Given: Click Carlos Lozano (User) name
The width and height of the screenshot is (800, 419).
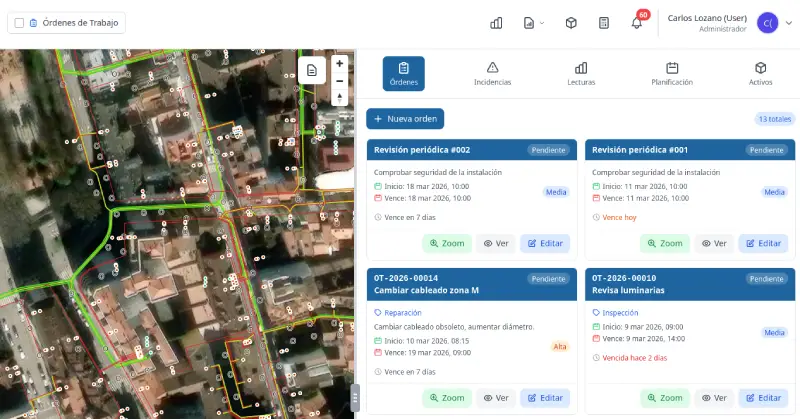Looking at the screenshot, I should [707, 18].
